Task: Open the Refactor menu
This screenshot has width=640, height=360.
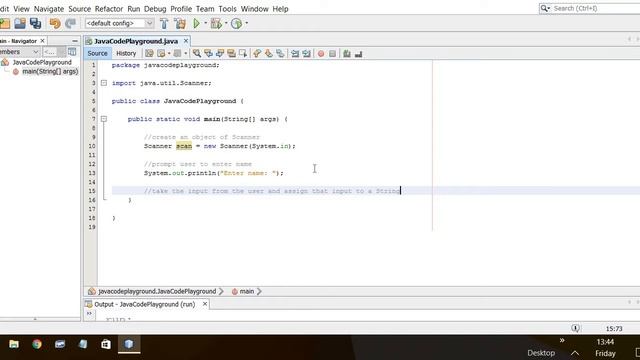Action: tap(109, 9)
